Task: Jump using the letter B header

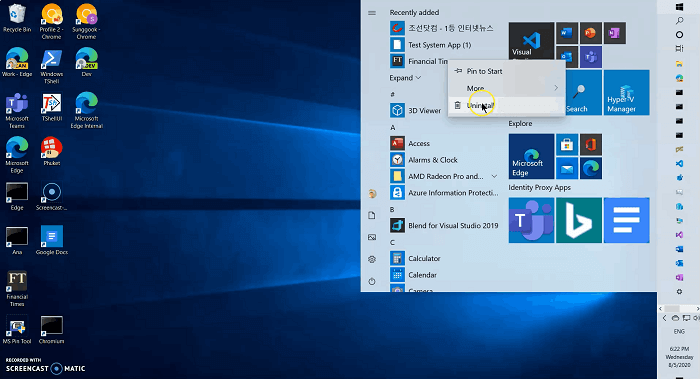Action: click(x=392, y=209)
